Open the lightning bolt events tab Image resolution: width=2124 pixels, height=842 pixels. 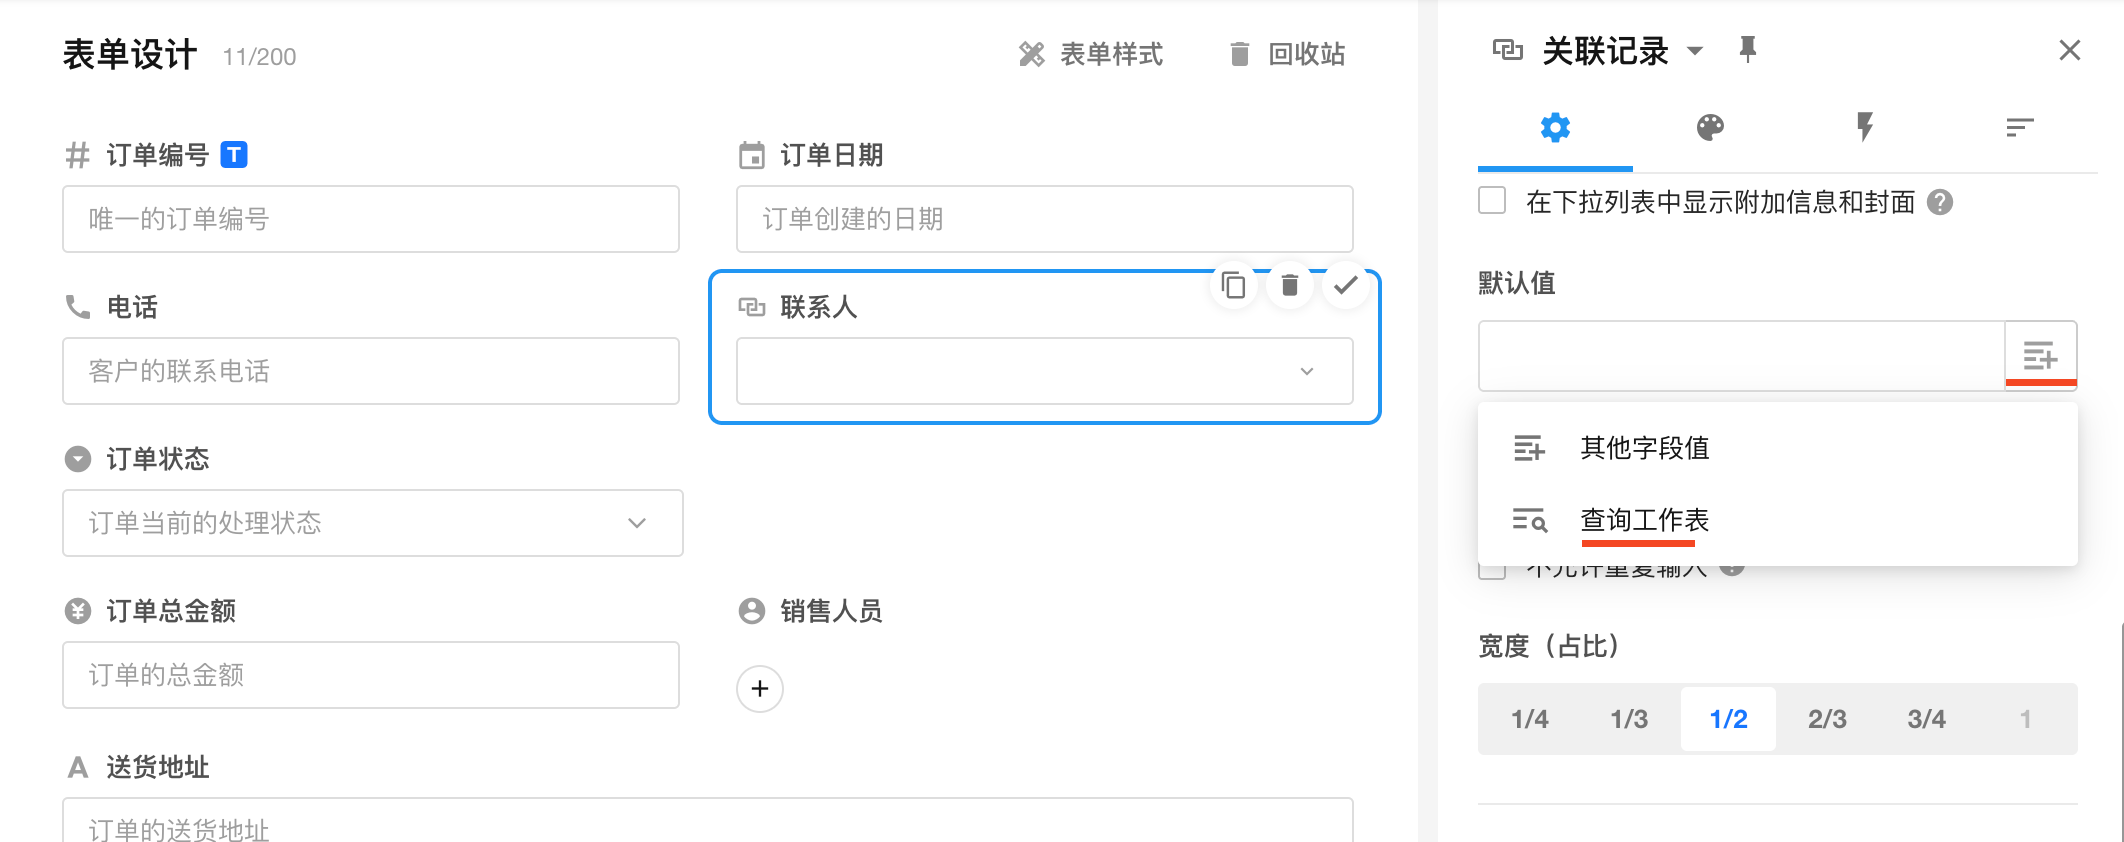tap(1865, 128)
